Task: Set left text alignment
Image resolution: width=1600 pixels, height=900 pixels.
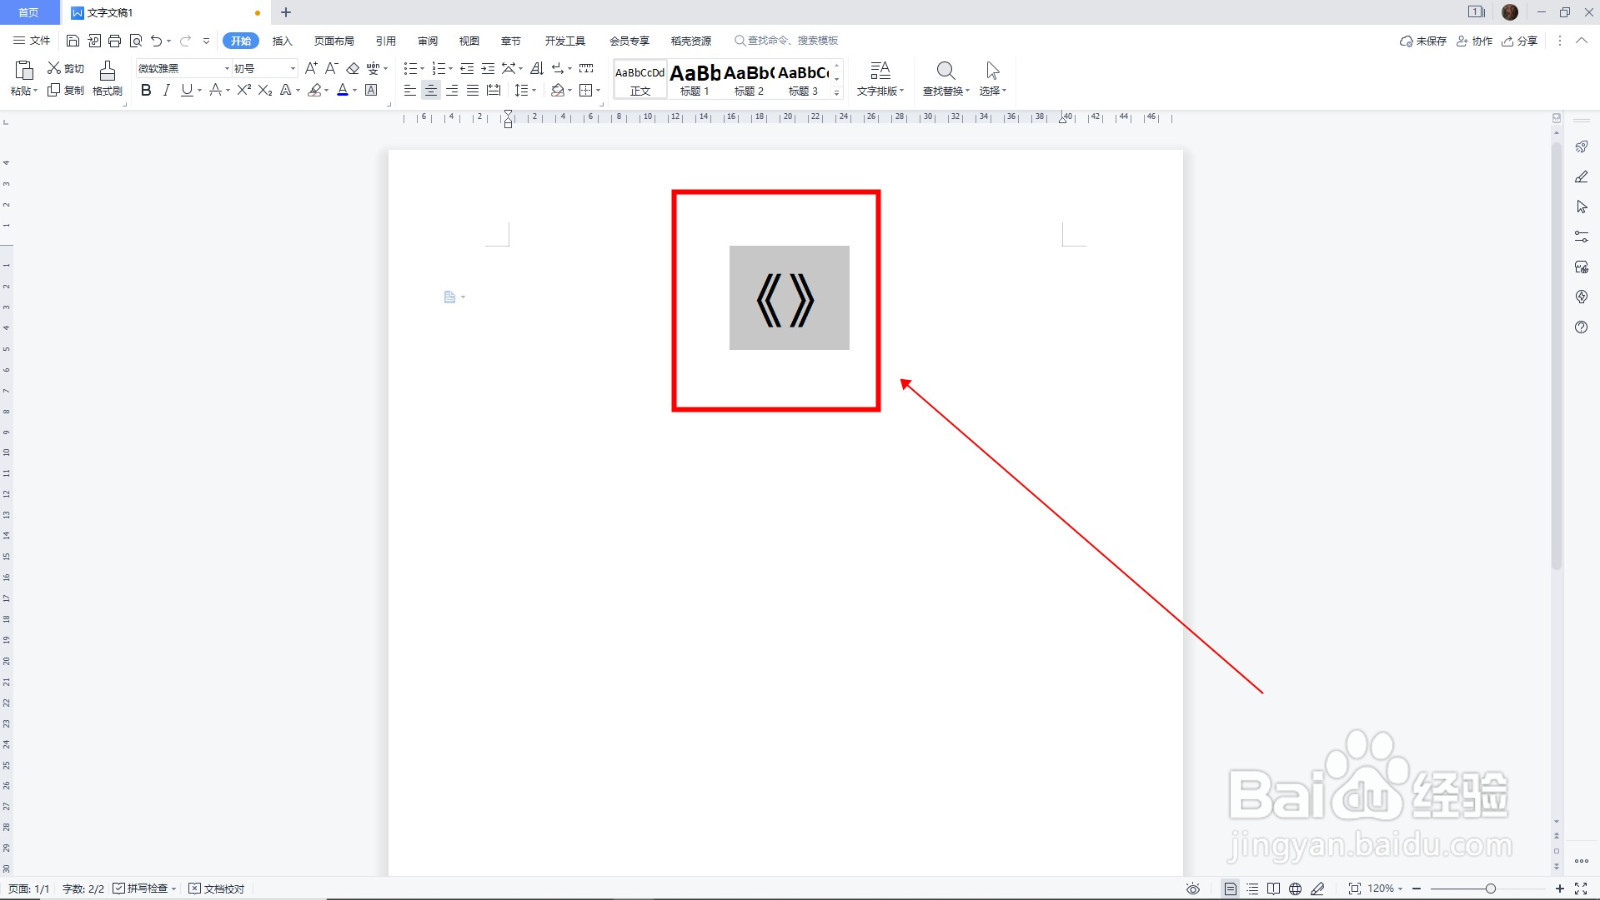Action: 410,90
